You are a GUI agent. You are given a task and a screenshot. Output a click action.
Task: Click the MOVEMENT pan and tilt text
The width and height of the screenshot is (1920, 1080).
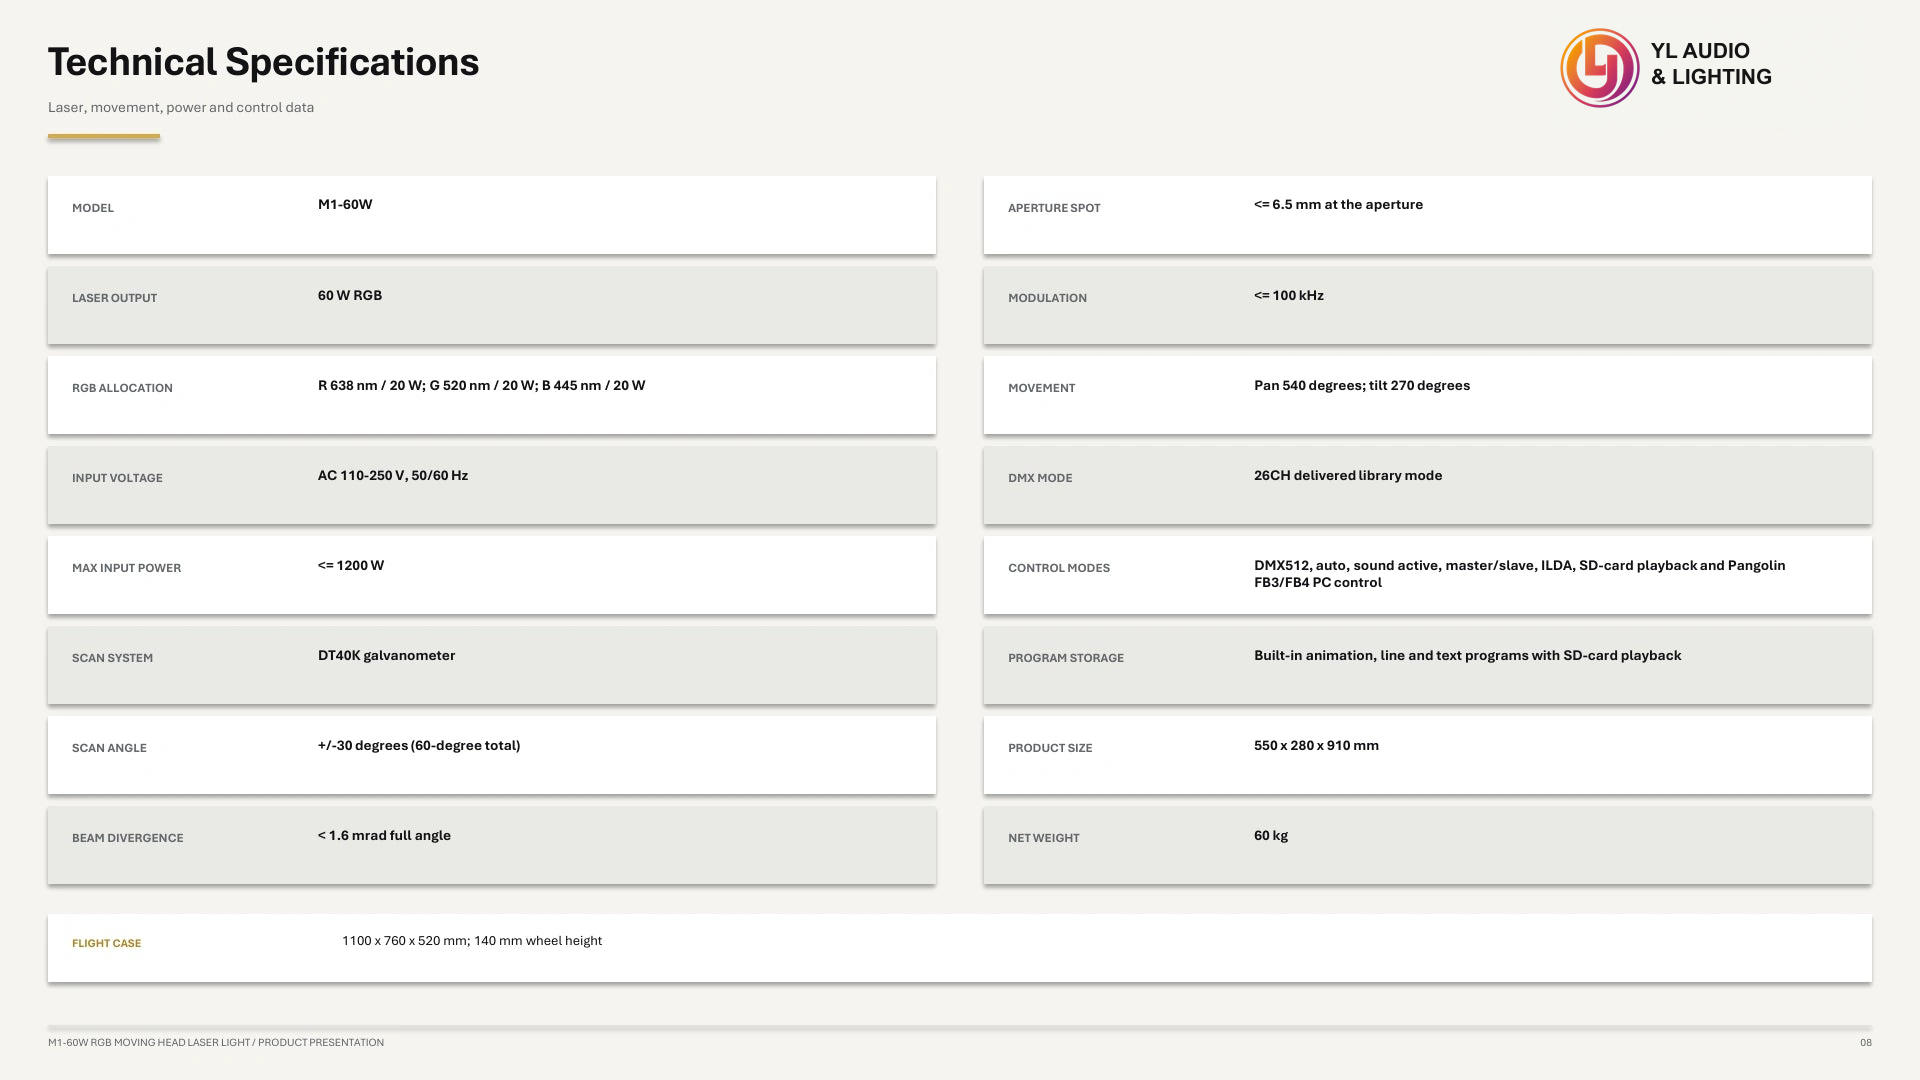tap(1362, 386)
